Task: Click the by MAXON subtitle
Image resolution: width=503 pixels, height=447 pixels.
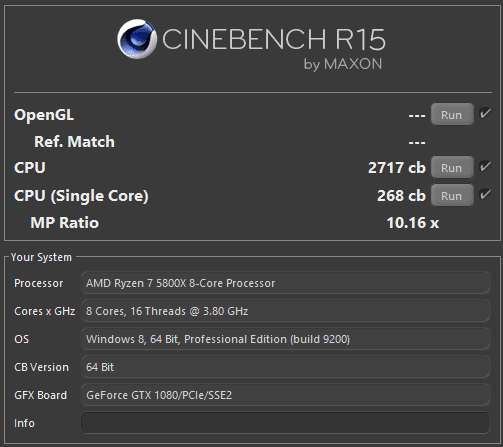Action: (x=343, y=64)
